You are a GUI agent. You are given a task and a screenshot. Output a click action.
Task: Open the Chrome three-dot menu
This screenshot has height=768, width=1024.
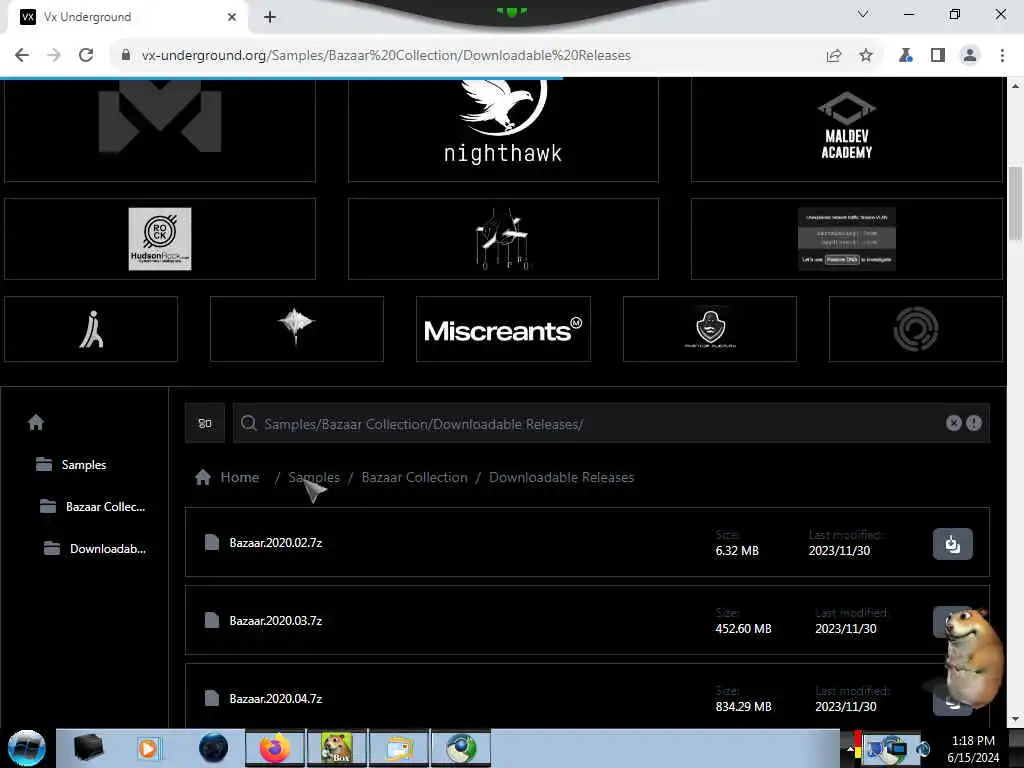tap(1002, 56)
